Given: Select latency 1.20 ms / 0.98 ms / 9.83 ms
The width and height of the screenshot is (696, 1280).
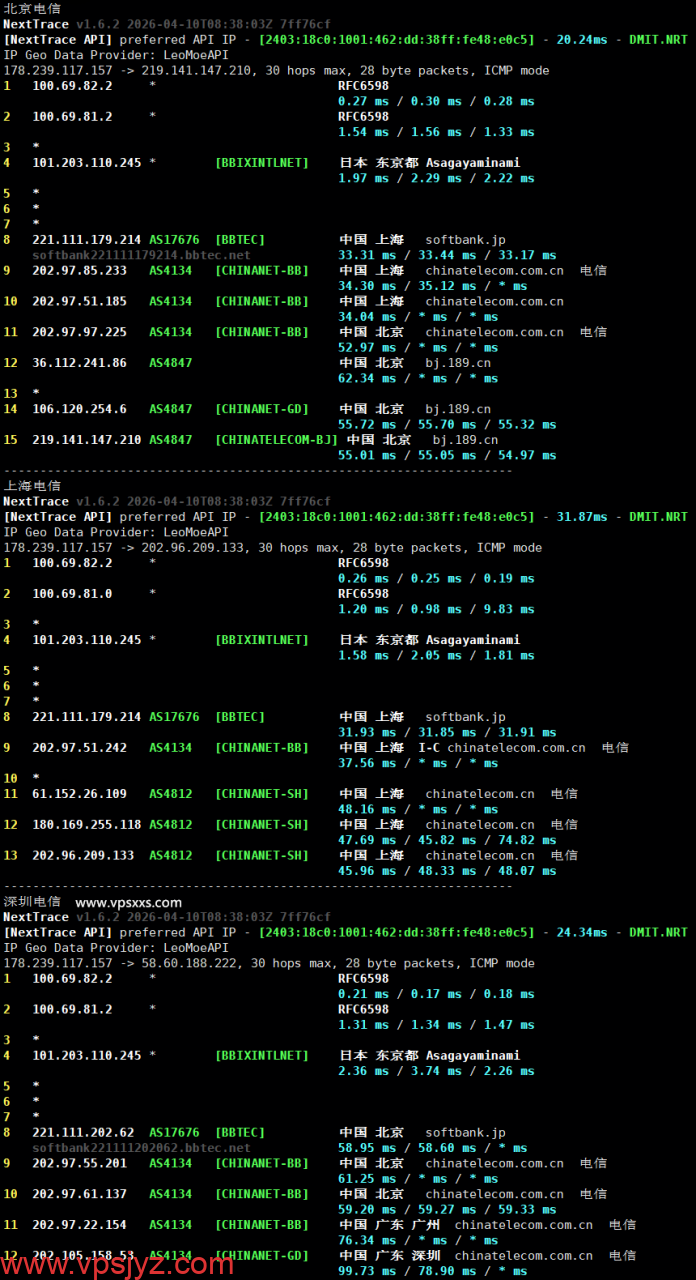Looking at the screenshot, I should point(436,609).
